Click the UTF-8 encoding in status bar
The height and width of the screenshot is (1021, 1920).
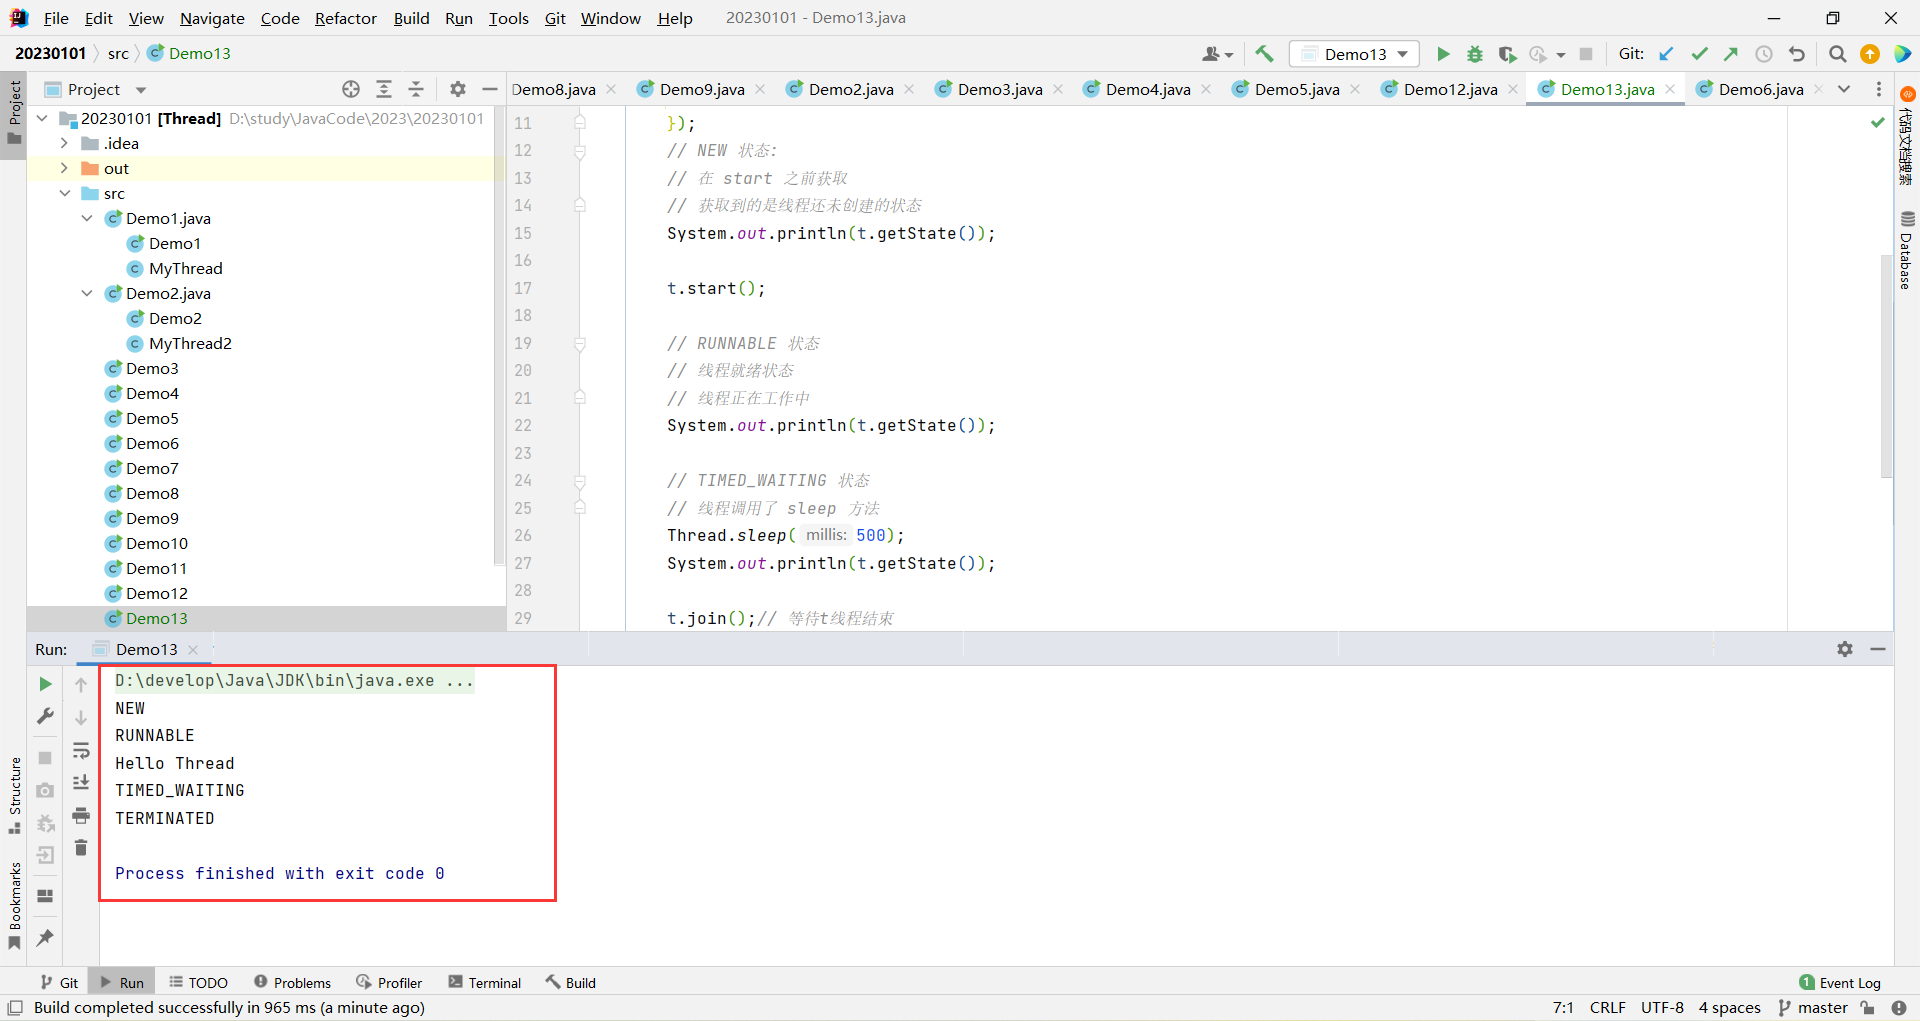click(x=1662, y=1008)
